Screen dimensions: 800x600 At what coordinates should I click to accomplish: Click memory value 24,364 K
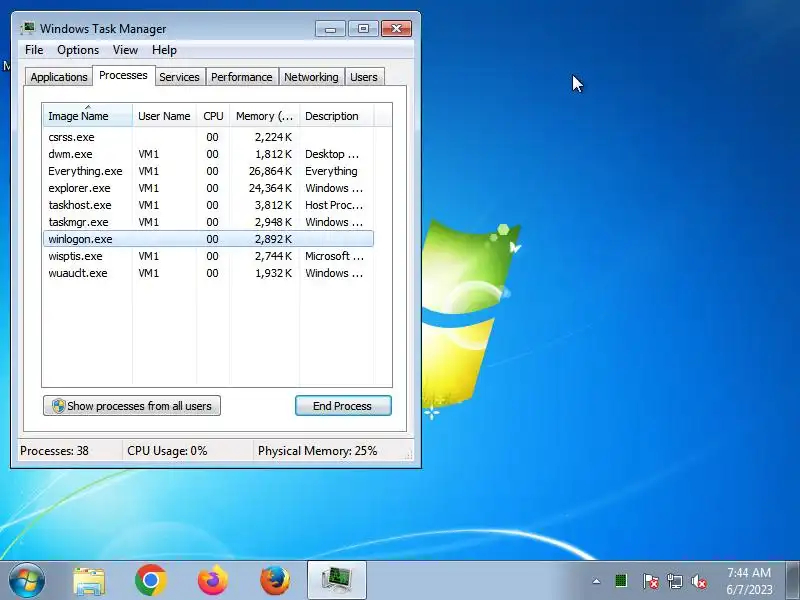(x=270, y=188)
